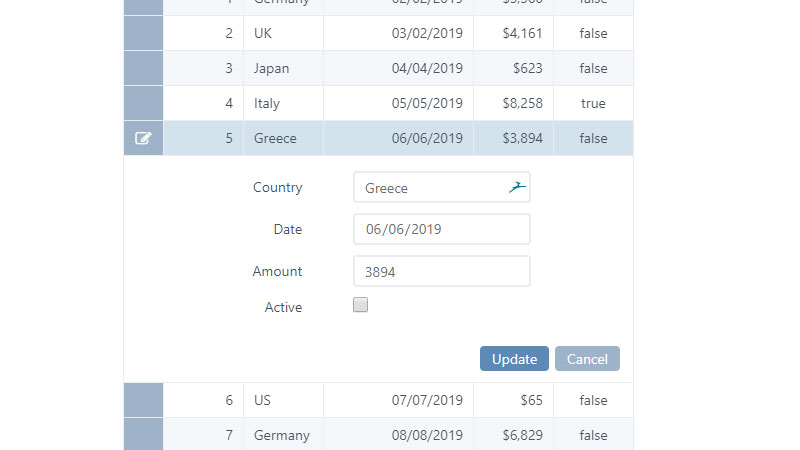Viewport: 800px width, 450px height.
Task: Click the $8,258 amount cell
Action: click(513, 103)
